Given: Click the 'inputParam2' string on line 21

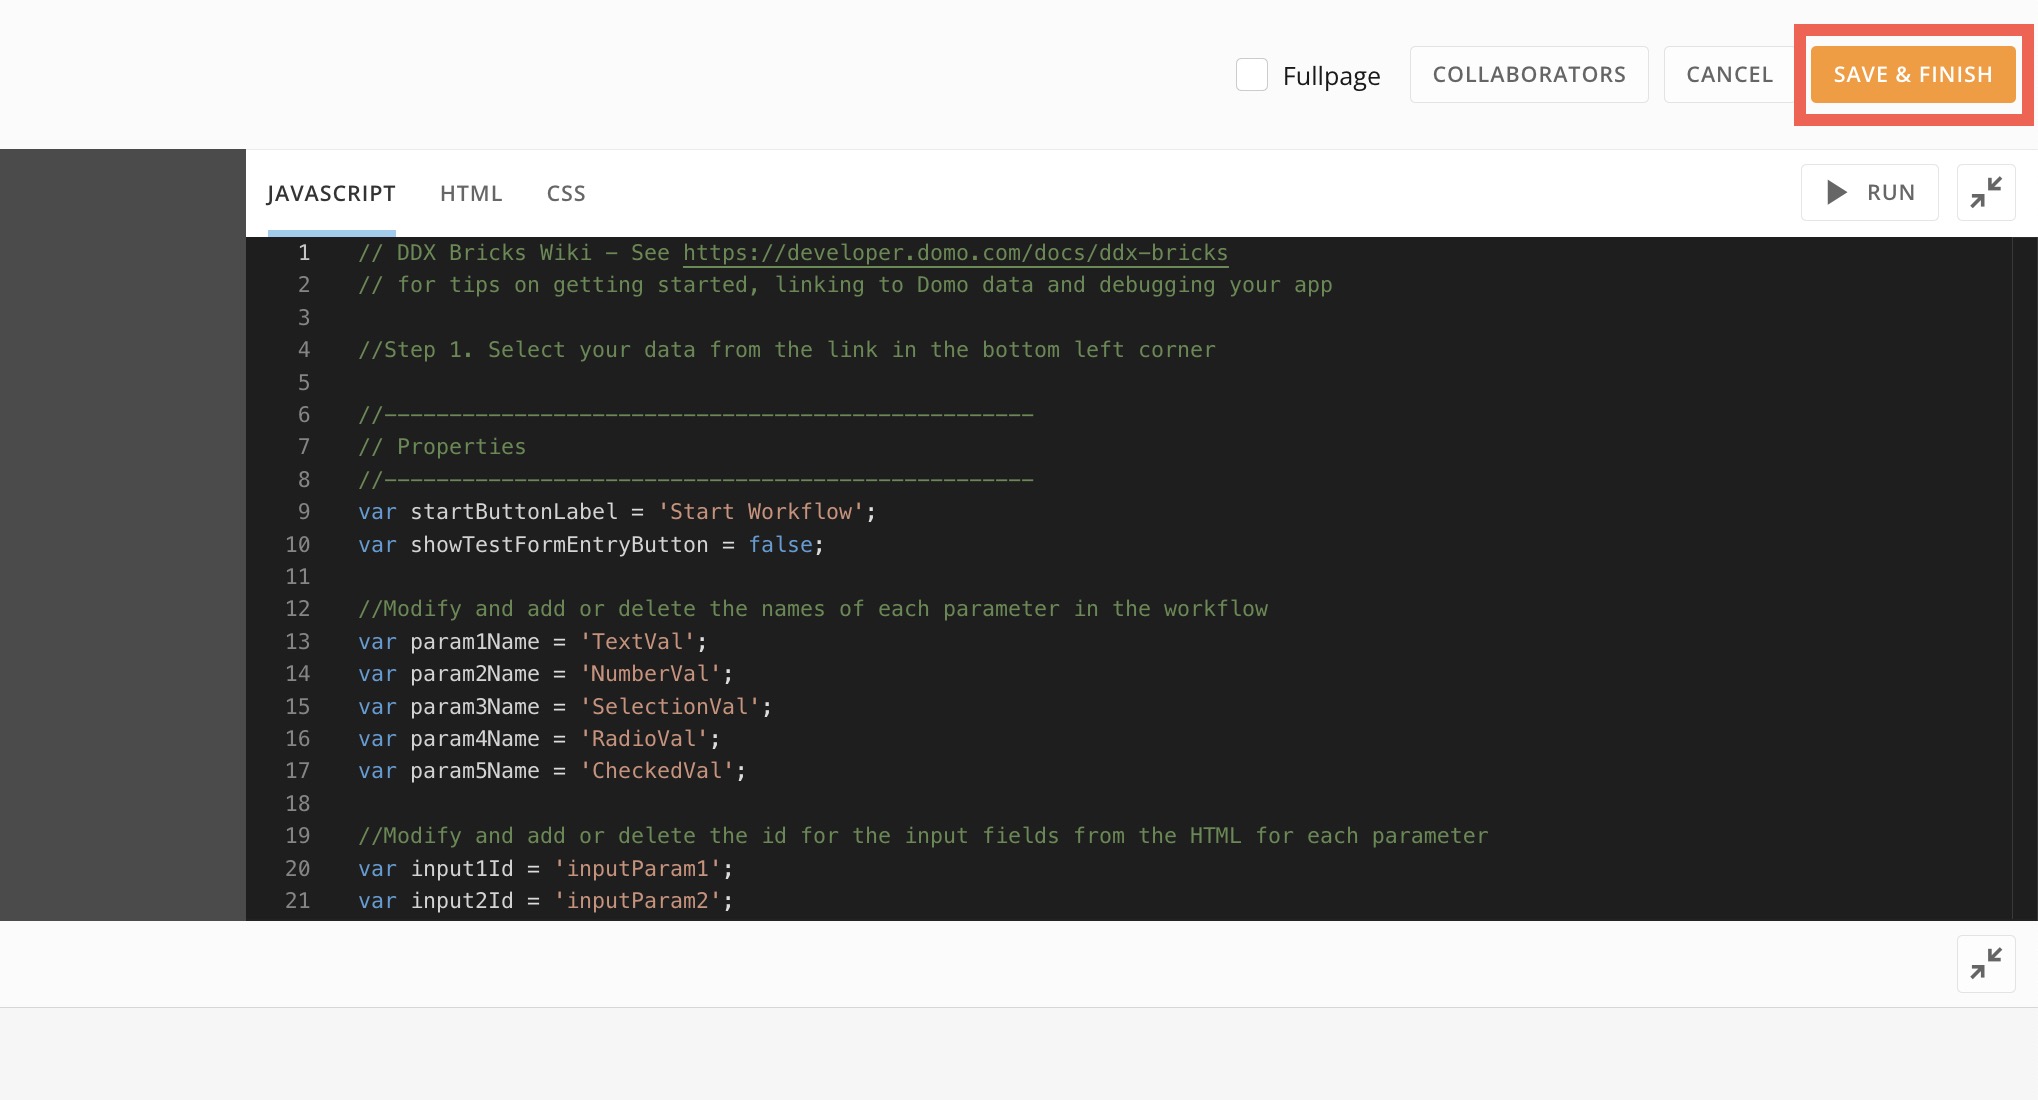Looking at the screenshot, I should 642,900.
